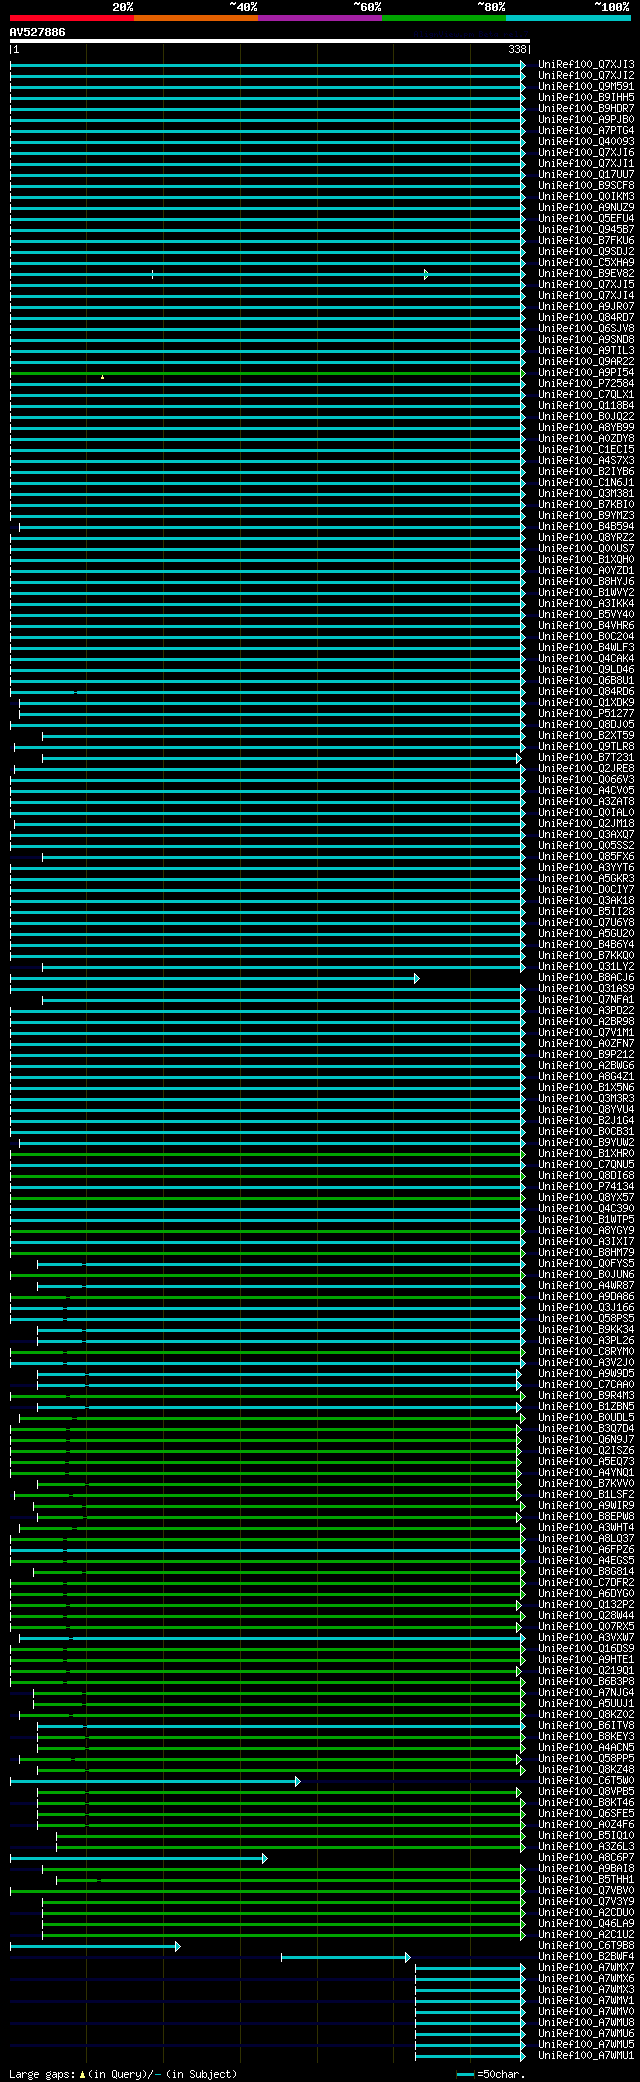Select the UniRef100_A6FPZ6 label
The height and width of the screenshot is (2082, 640).
coord(586,1549)
